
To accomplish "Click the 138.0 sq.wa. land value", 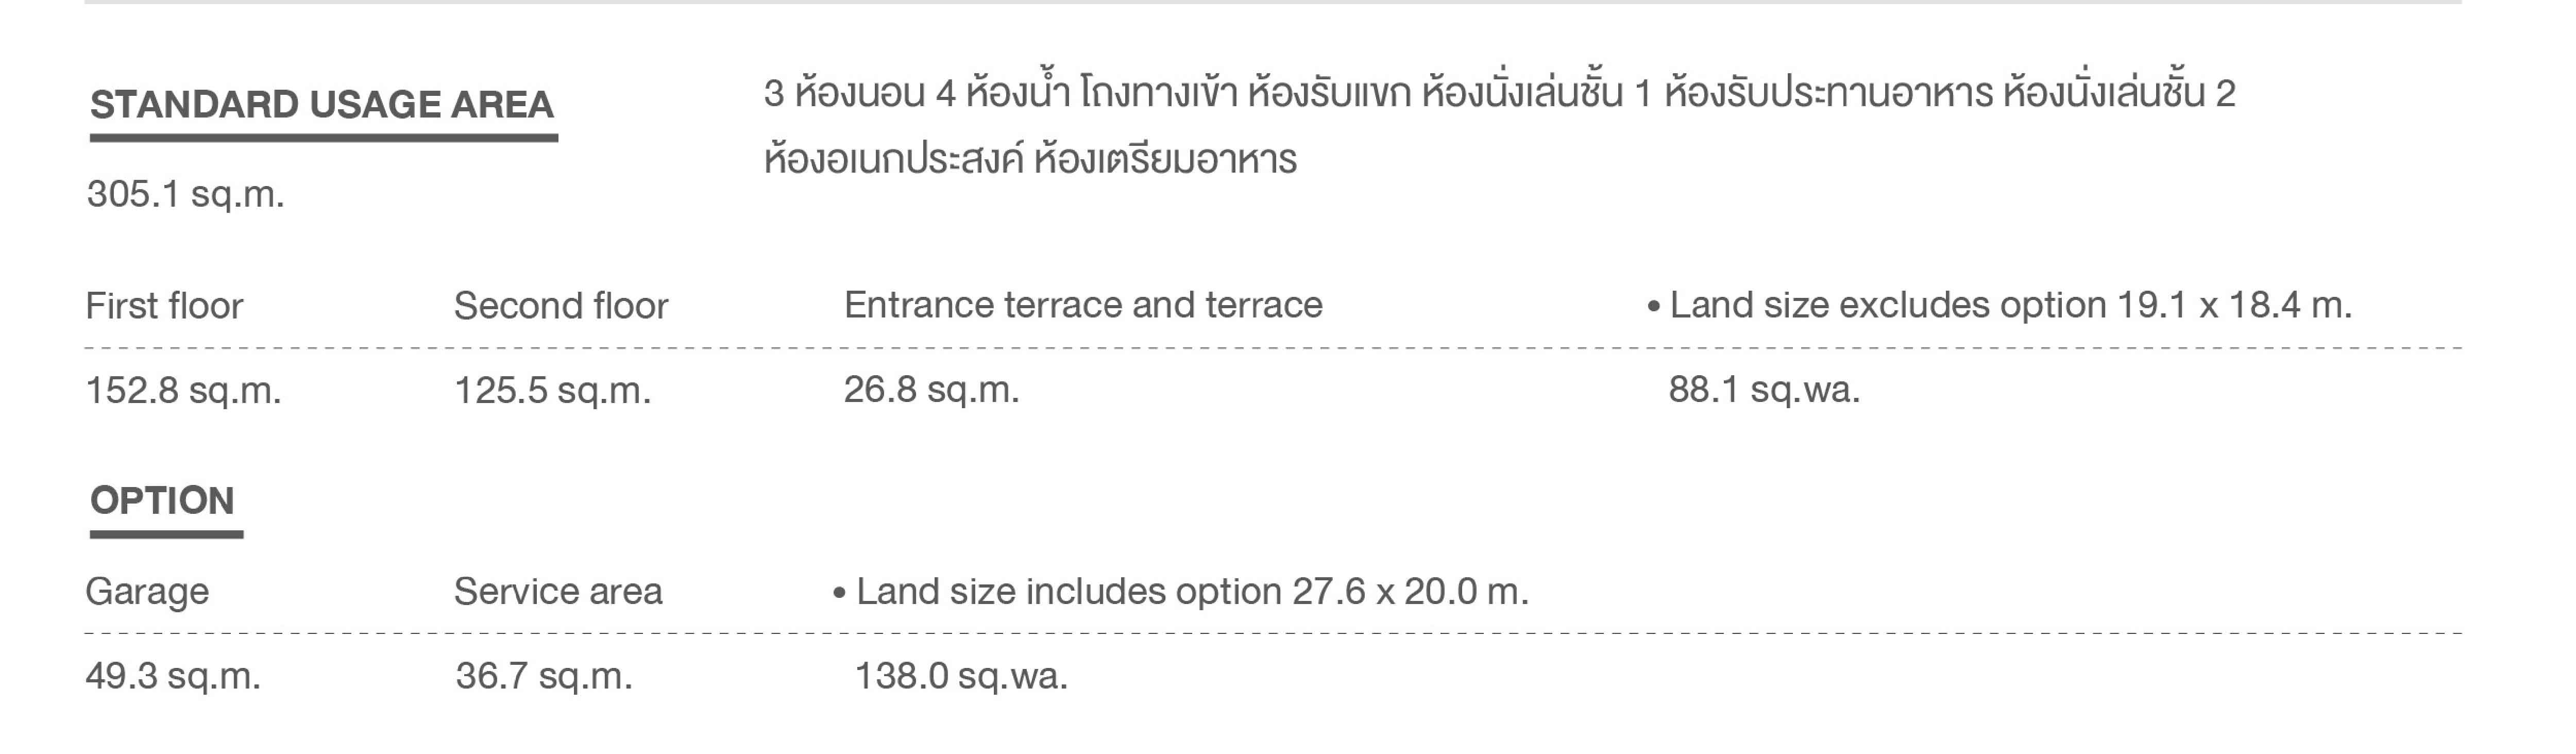I will coord(961,677).
